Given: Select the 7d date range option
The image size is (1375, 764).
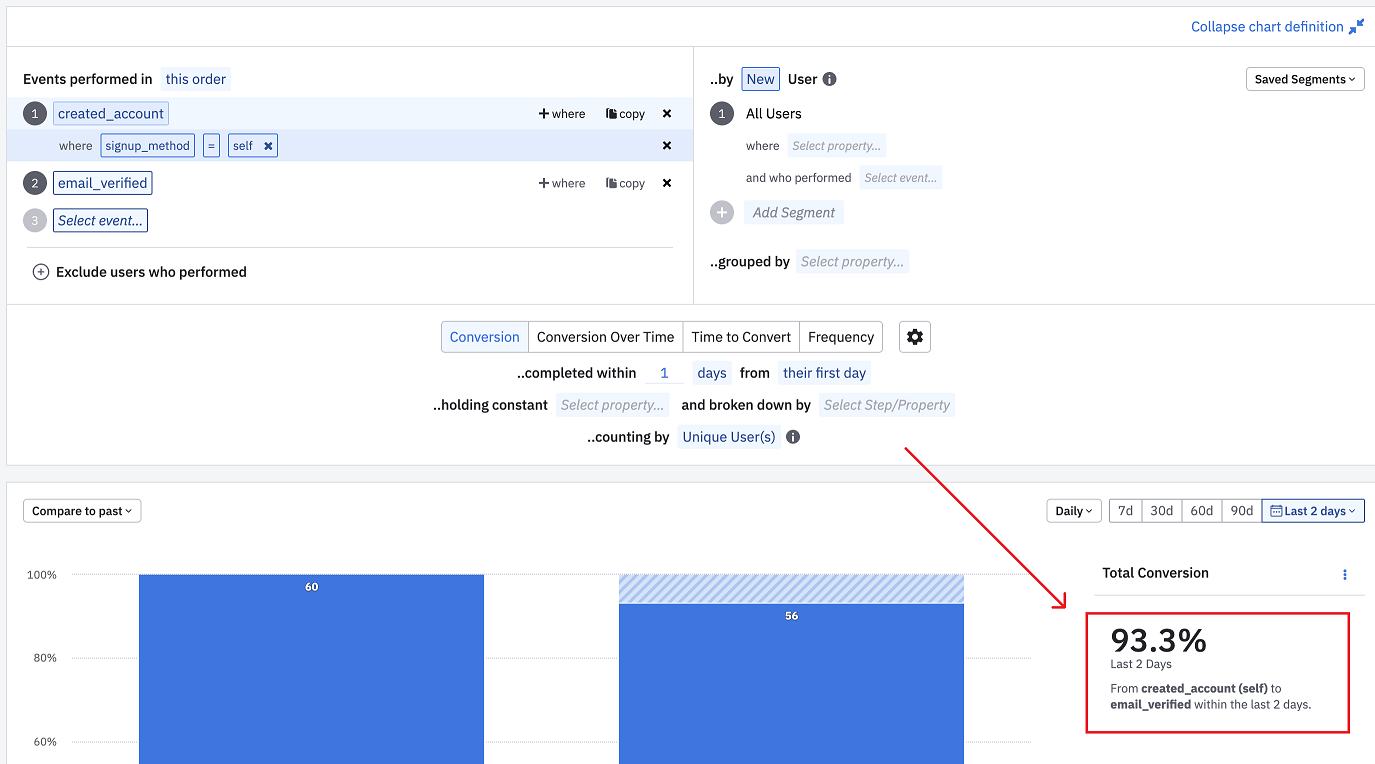Looking at the screenshot, I should (x=1125, y=511).
